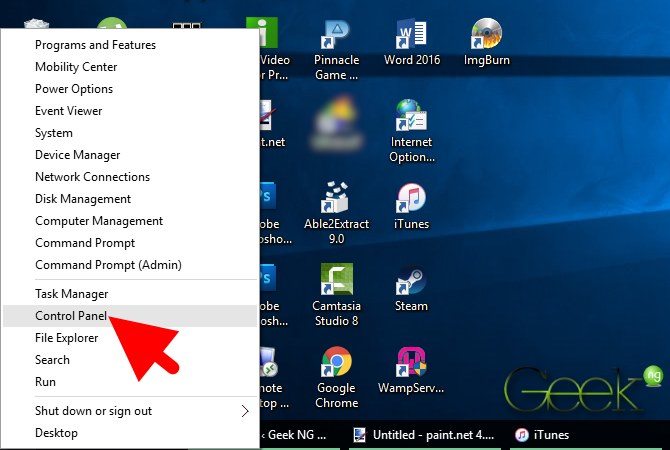Select the Able2Extract 9.0 desktop icon
The width and height of the screenshot is (670, 450).
click(x=336, y=213)
